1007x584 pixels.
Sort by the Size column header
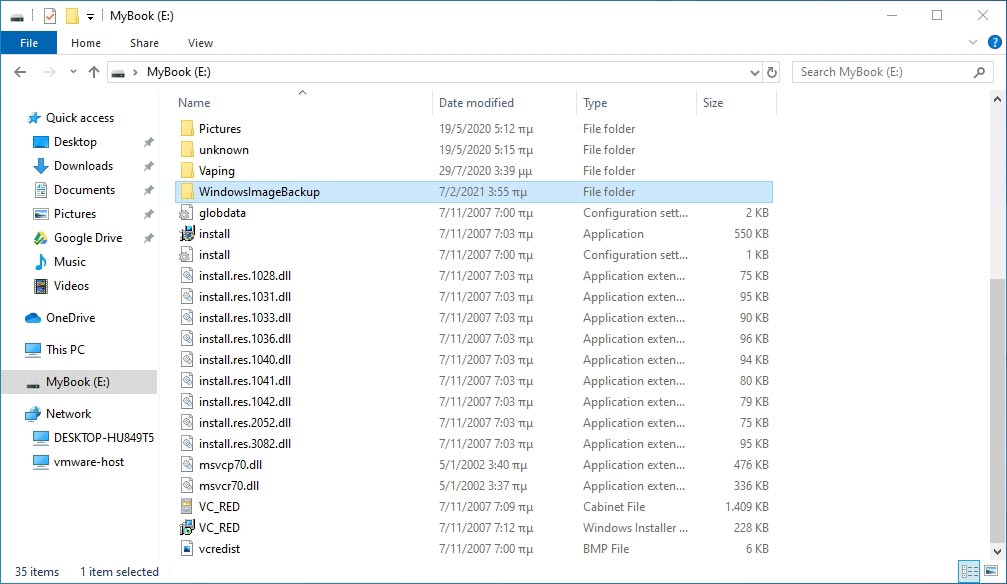coord(713,103)
